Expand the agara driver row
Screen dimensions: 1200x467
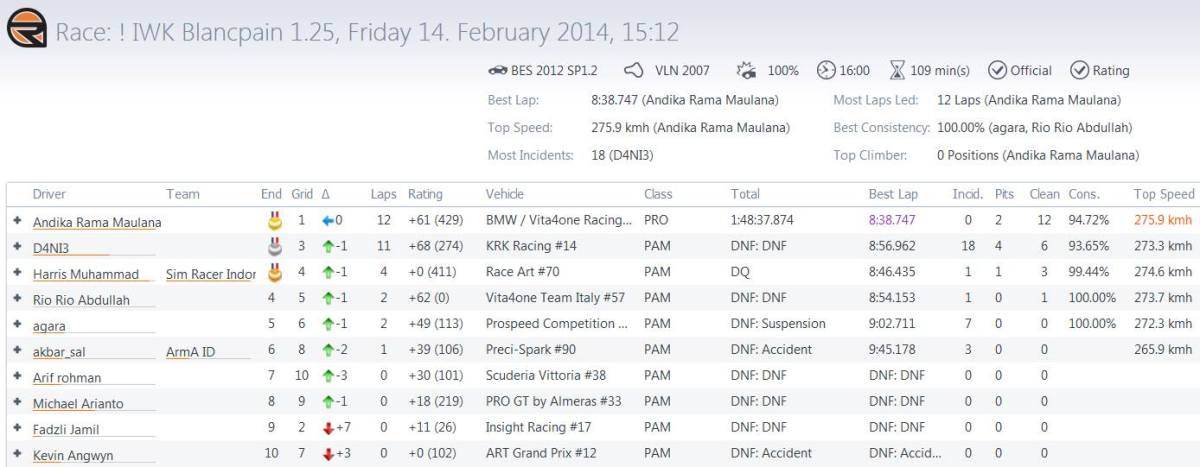click(x=17, y=325)
